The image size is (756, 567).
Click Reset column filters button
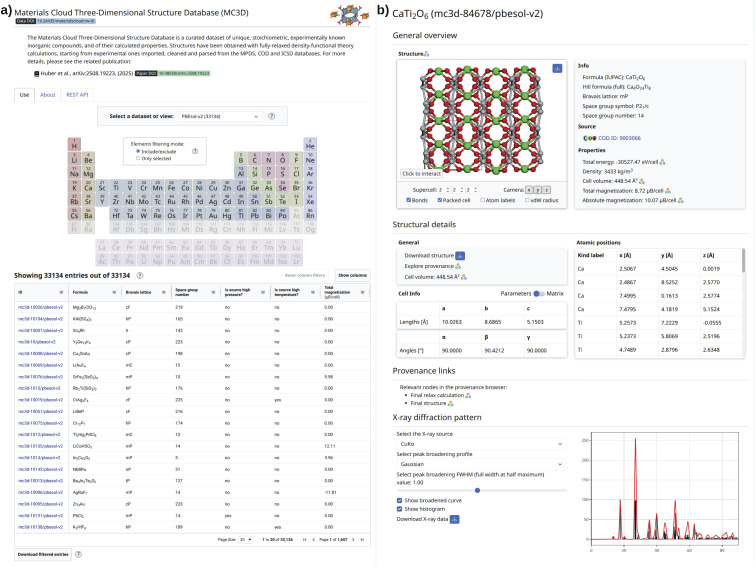click(305, 275)
